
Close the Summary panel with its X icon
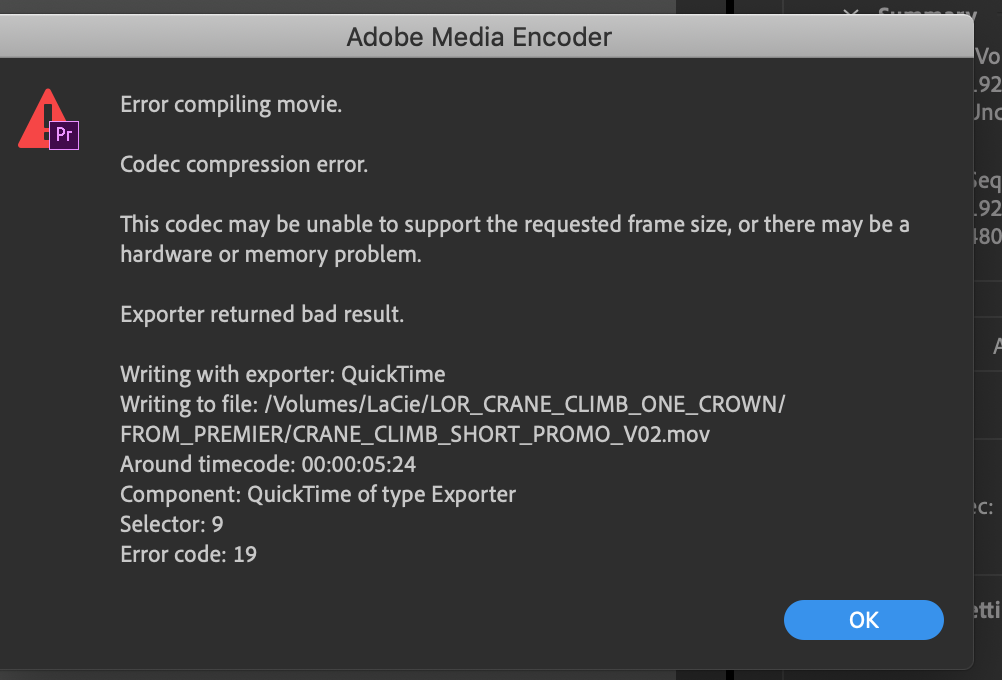point(852,12)
